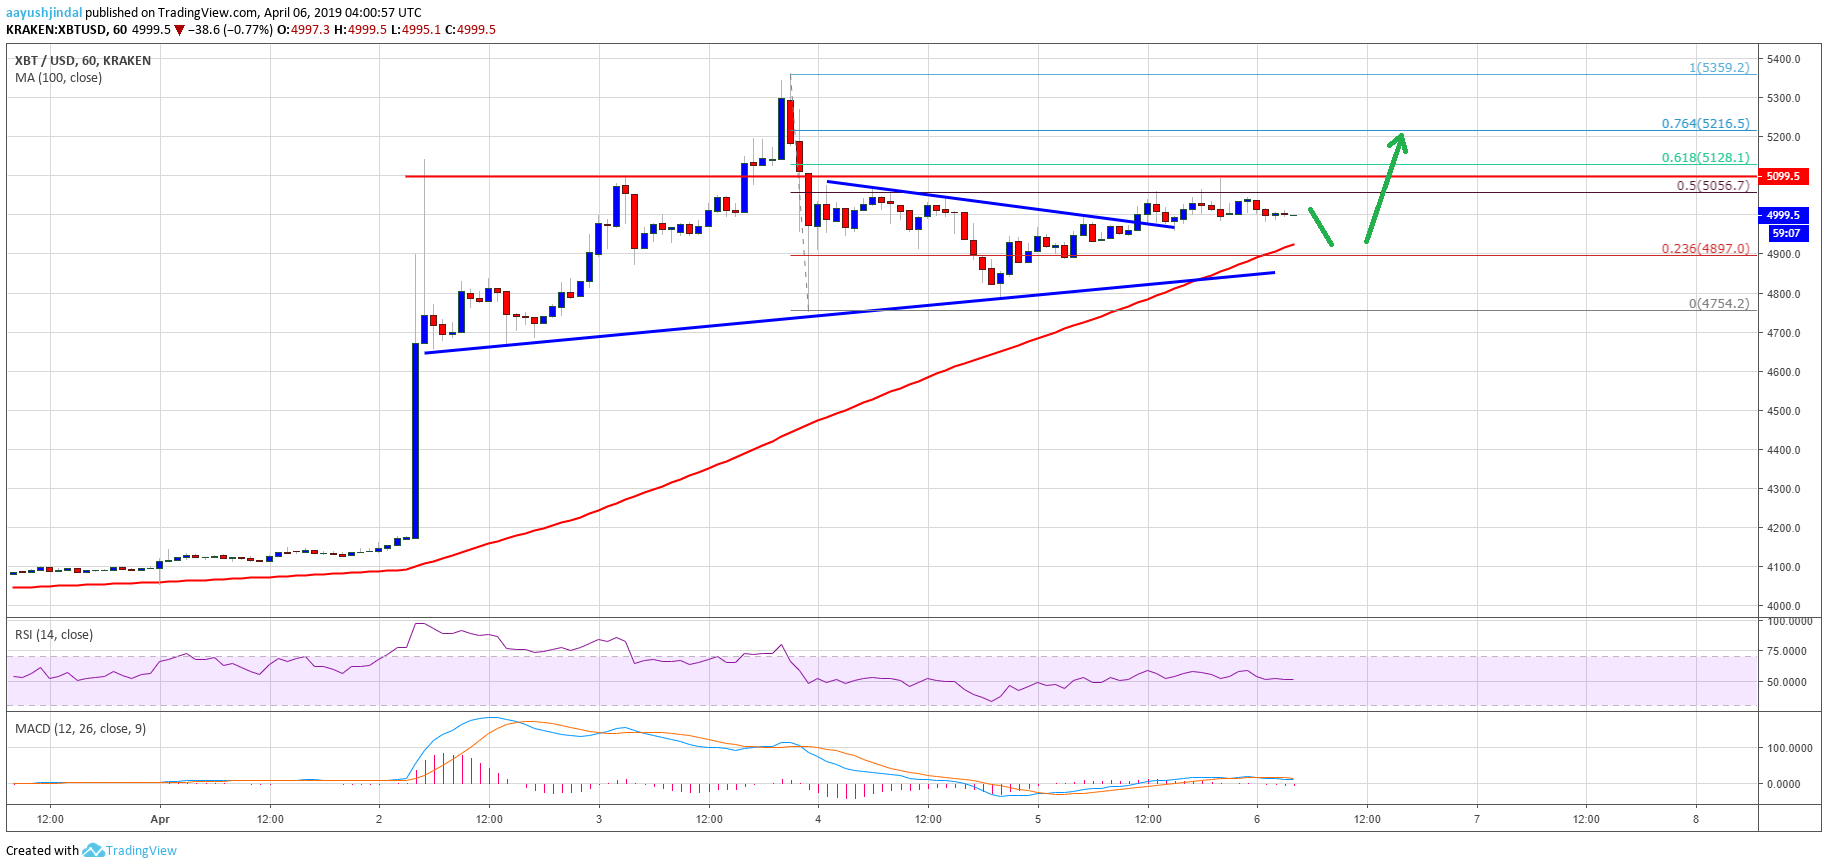Screen dimensions: 1828x868
Task: Click the XBT / USD, 60, KRAKEN symbol title
Action: coord(83,60)
